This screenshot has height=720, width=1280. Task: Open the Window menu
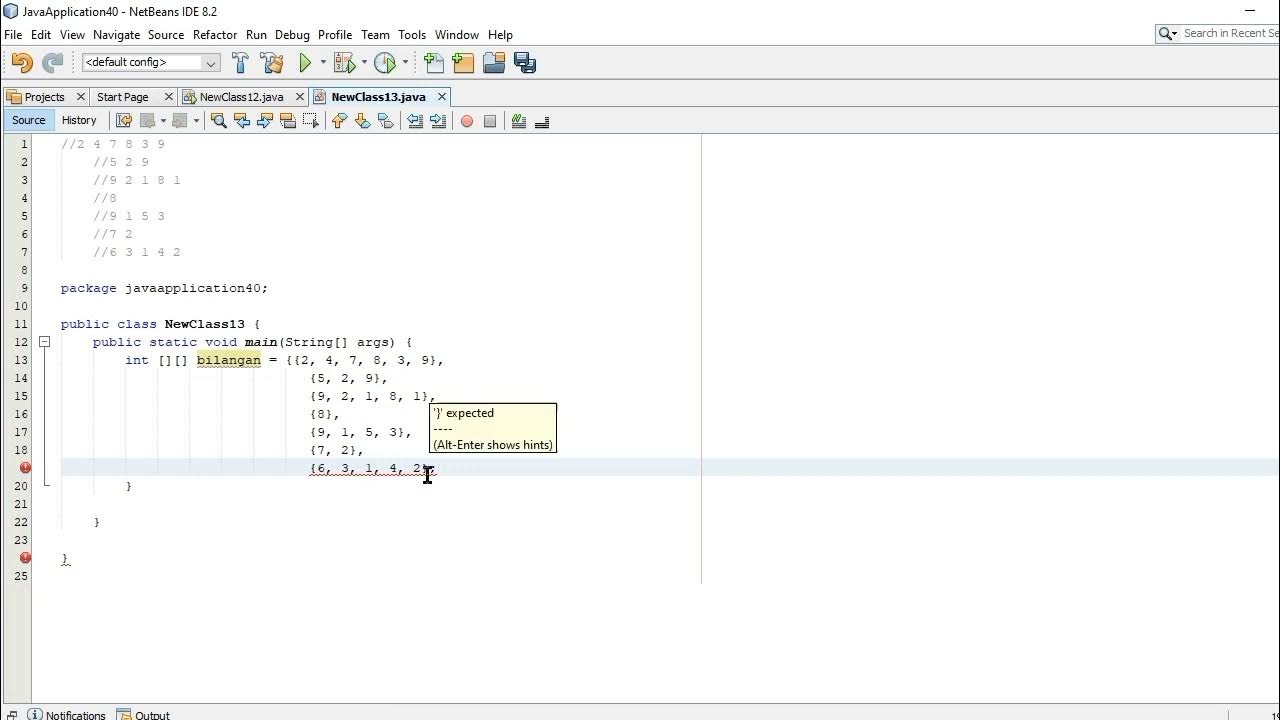tap(457, 34)
